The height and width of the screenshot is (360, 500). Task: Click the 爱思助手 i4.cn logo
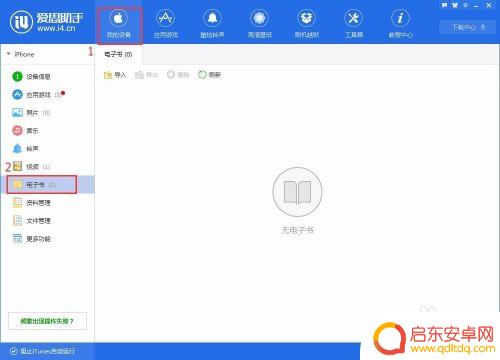click(x=46, y=22)
